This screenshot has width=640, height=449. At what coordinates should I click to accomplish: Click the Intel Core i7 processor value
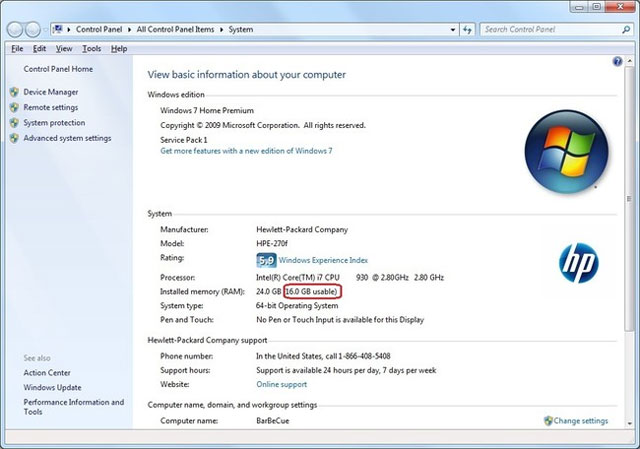(x=350, y=278)
